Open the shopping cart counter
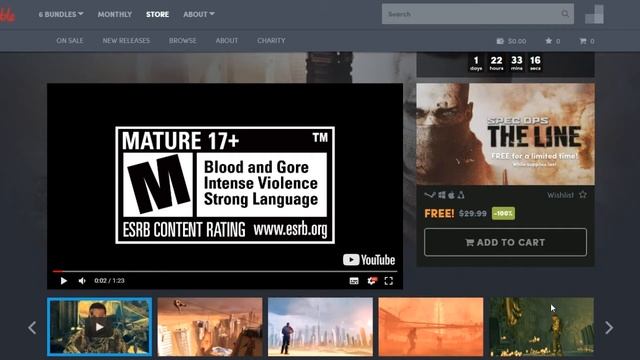The image size is (640, 360). (x=587, y=41)
